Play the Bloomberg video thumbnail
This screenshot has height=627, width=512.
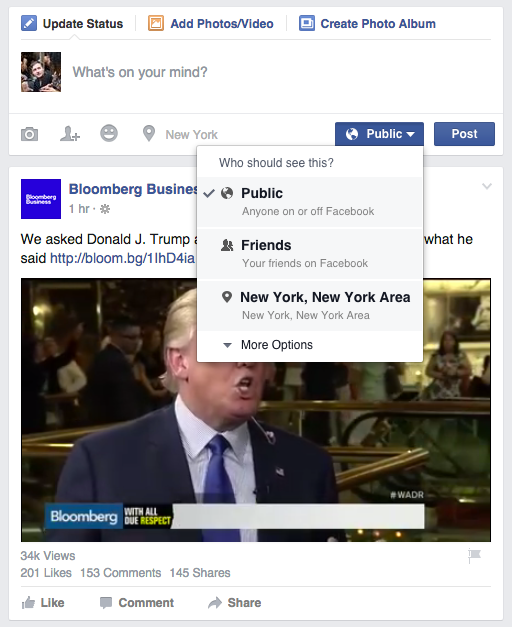[x=256, y=410]
